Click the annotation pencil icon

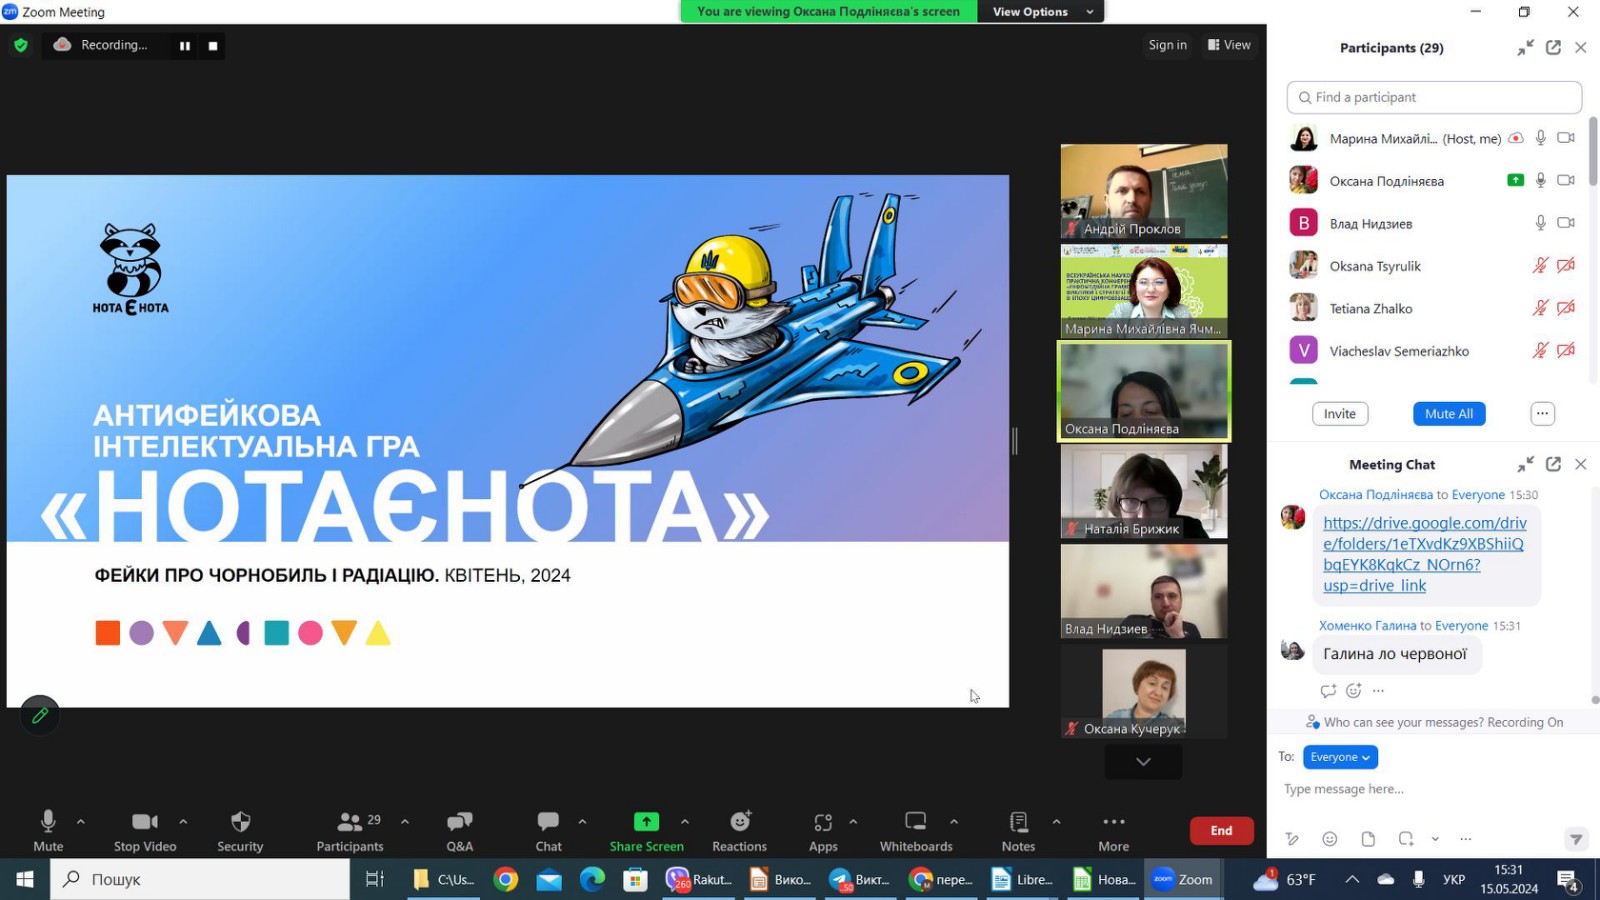pos(40,715)
